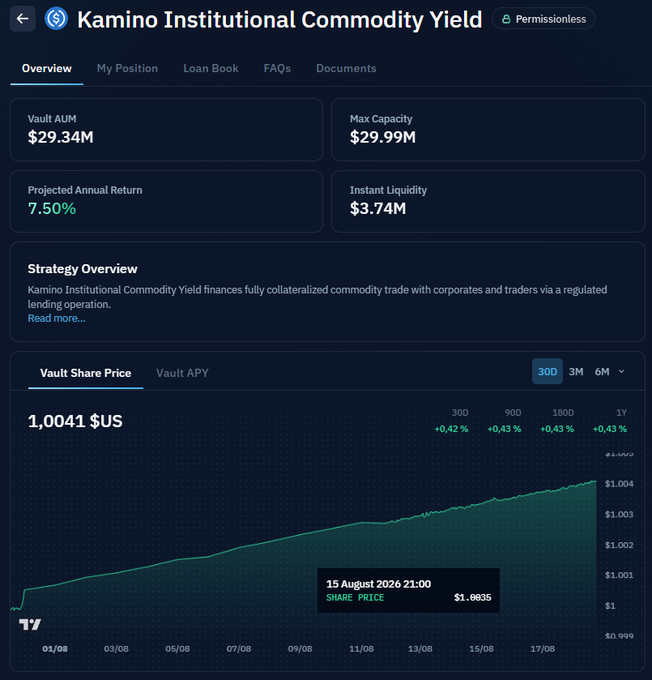Viewport: 652px width, 680px height.
Task: Go back using the arrow button
Action: (23, 19)
